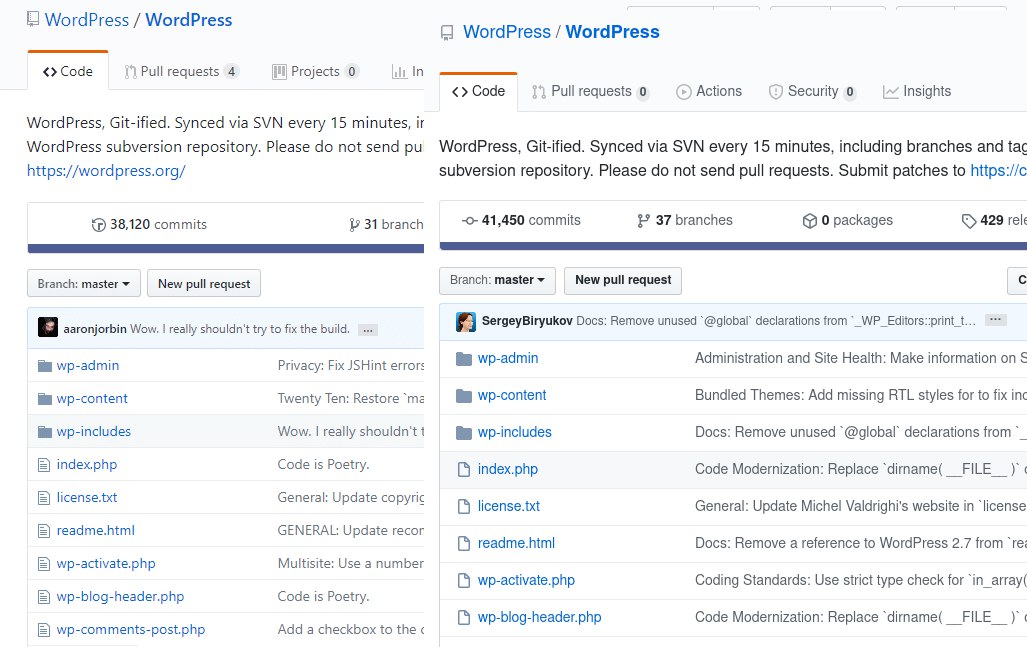This screenshot has height=647, width=1027.
Task: Click the branch icon beside 37 branches
Action: coord(644,221)
